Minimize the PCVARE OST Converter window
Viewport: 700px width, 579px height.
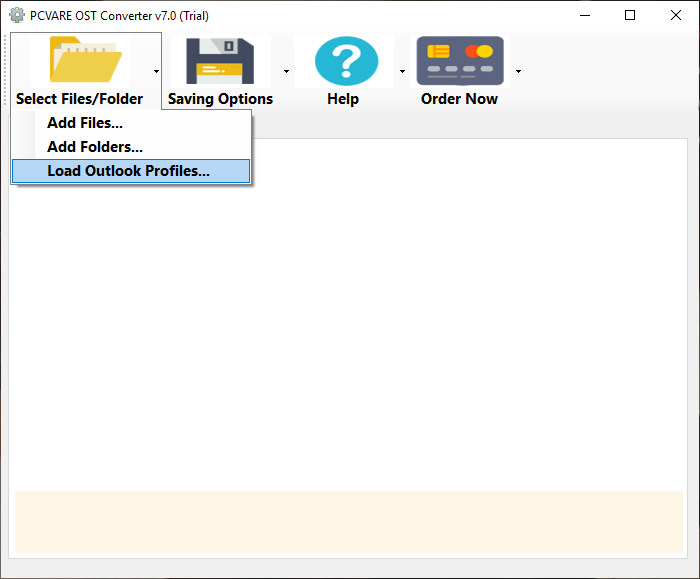(x=585, y=15)
